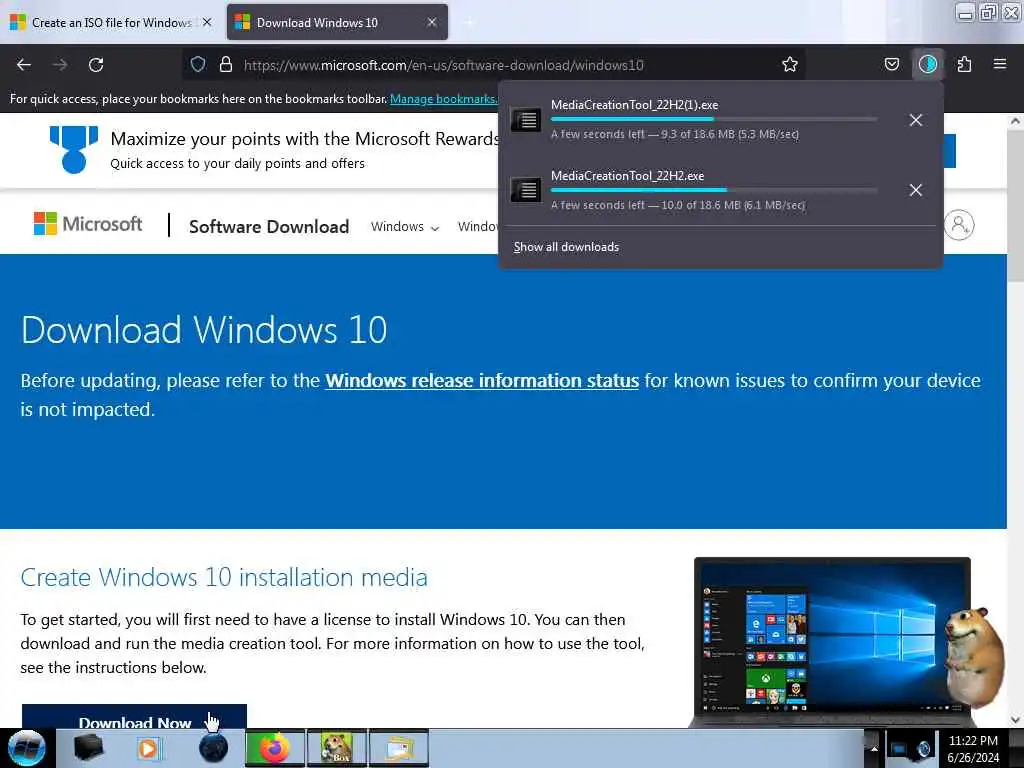Screen dimensions: 1024x768
Task: Close the Download Windows 10 tab
Action: 432,22
